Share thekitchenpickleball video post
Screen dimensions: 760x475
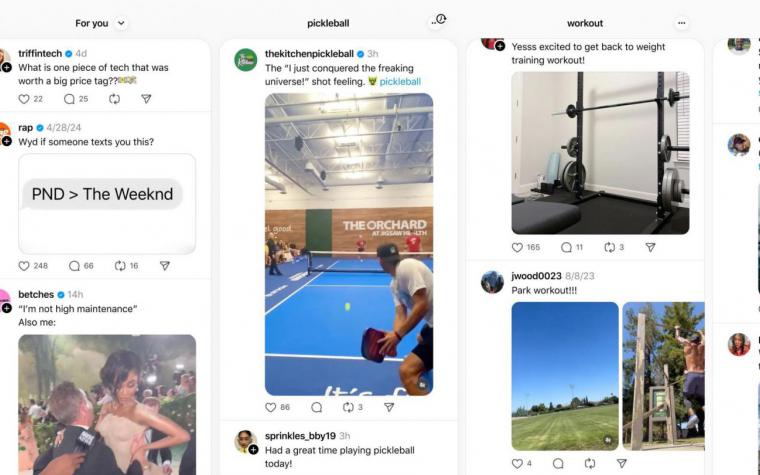pyautogui.click(x=389, y=407)
